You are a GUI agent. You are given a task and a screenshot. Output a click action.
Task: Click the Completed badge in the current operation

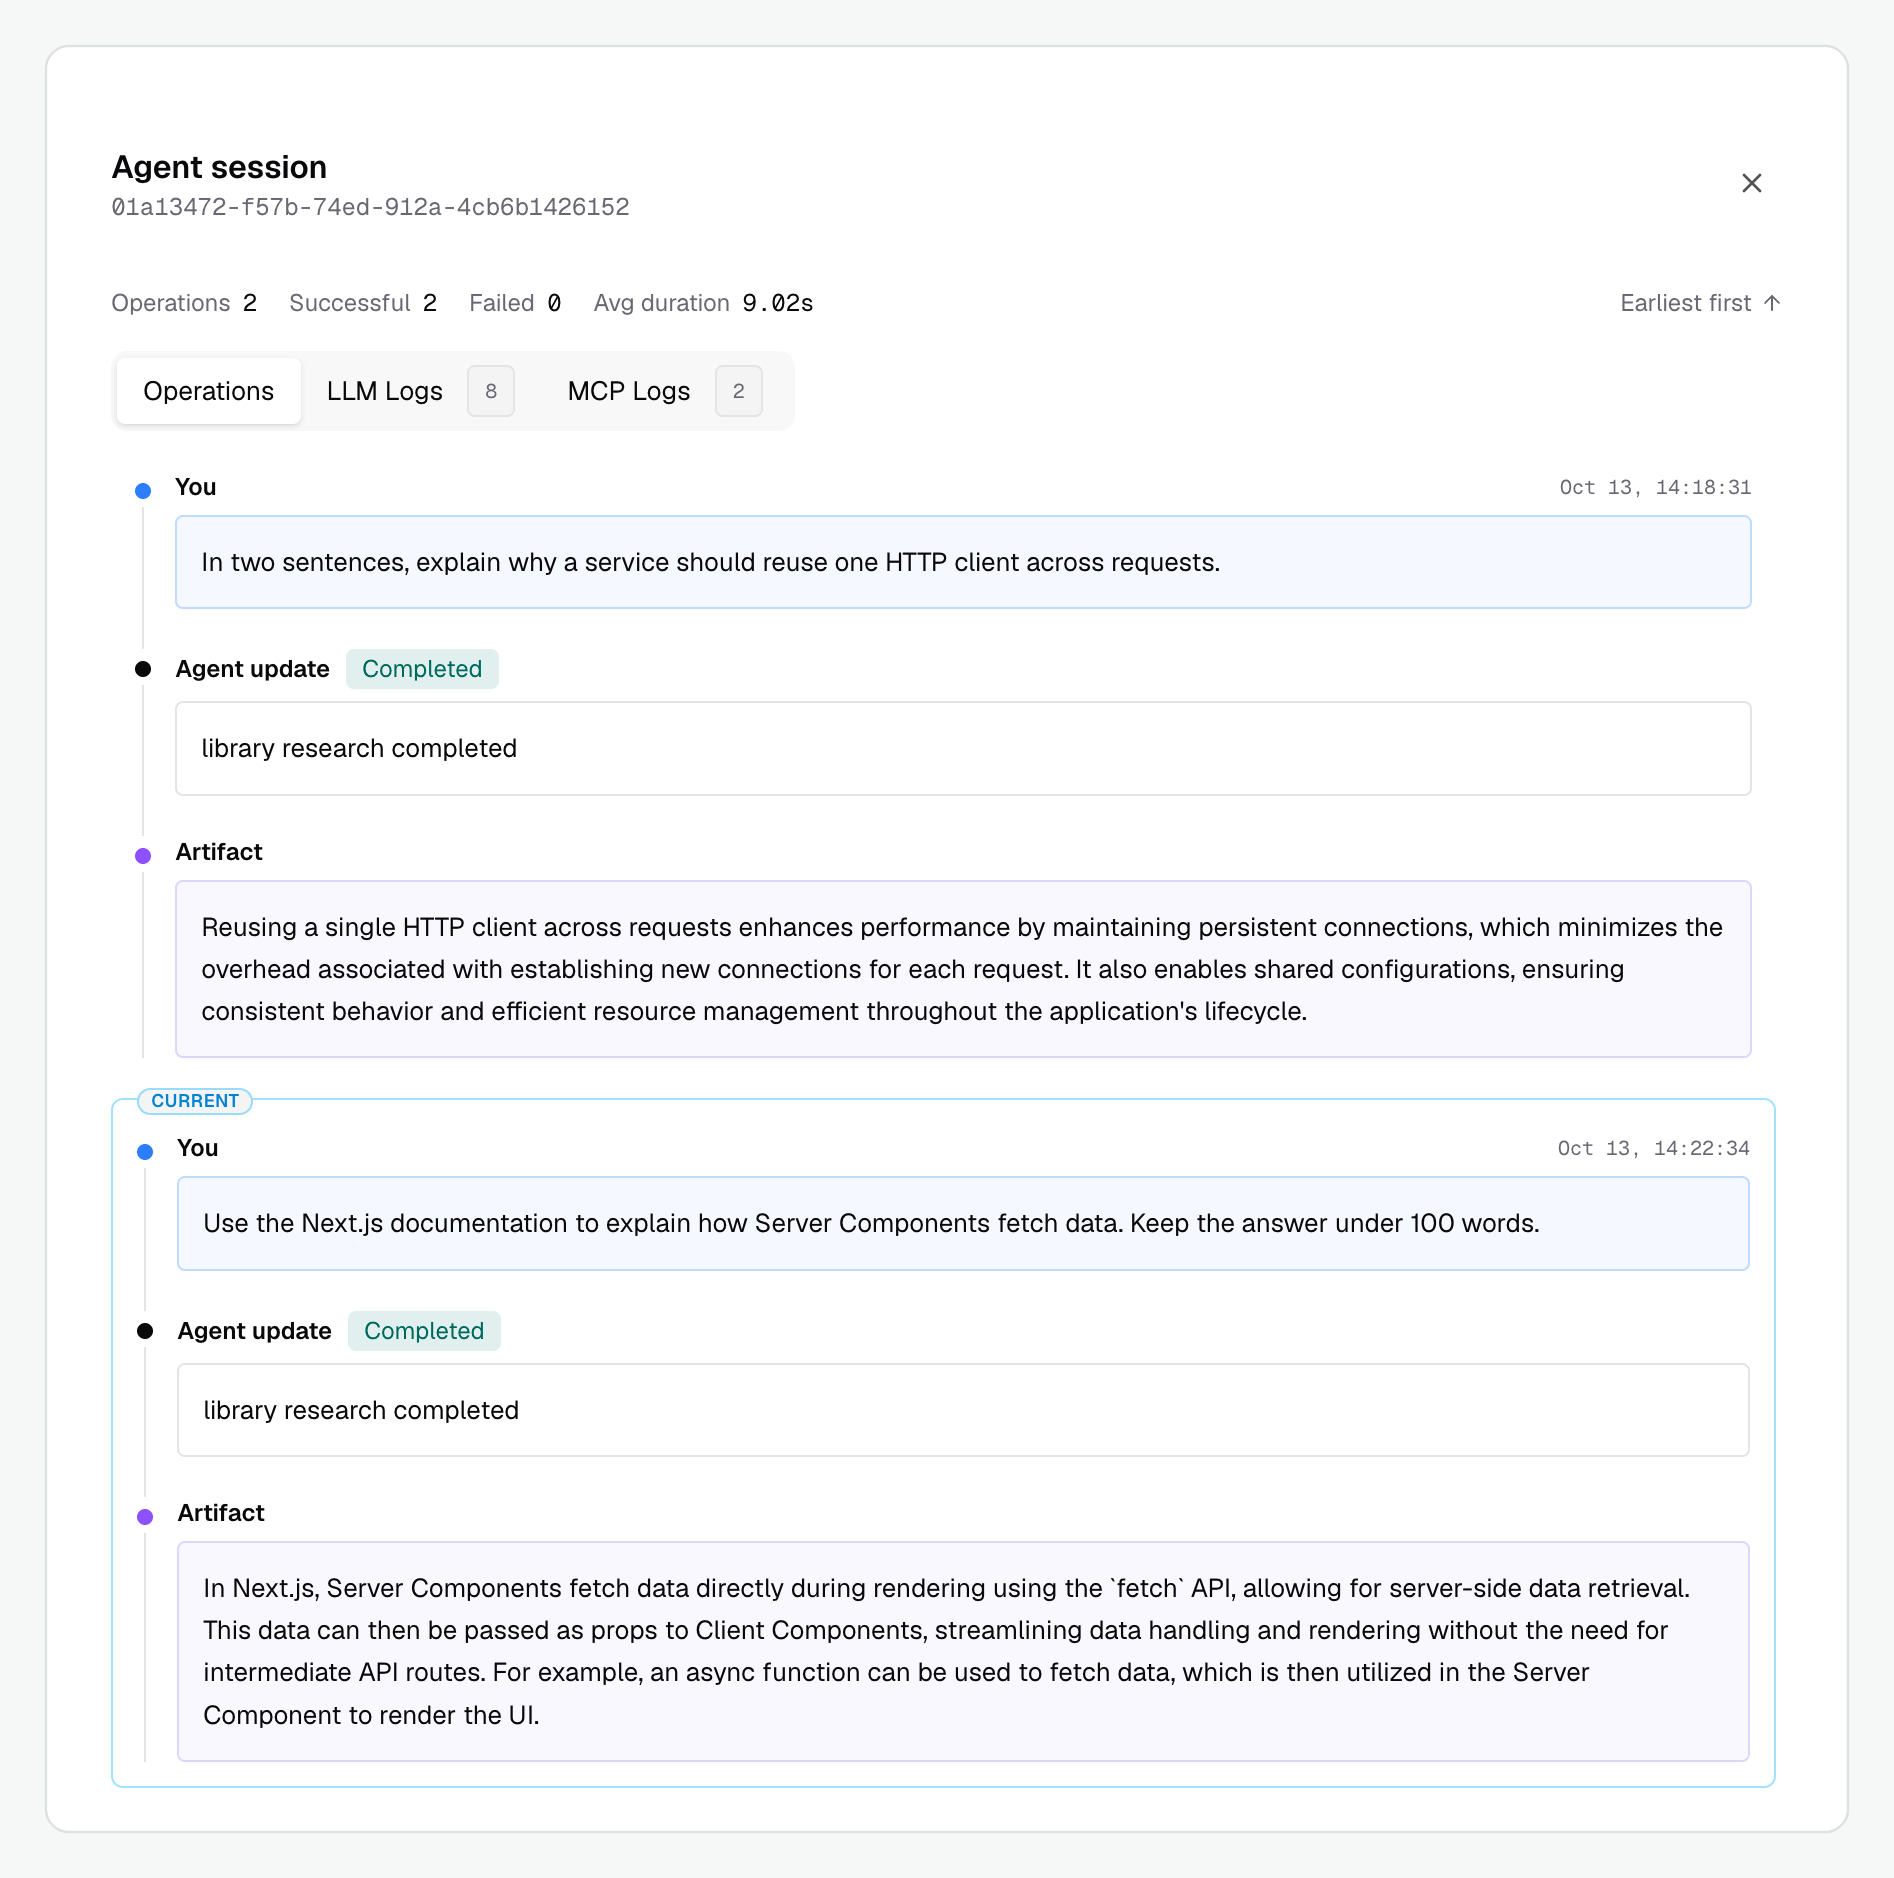(x=424, y=1331)
